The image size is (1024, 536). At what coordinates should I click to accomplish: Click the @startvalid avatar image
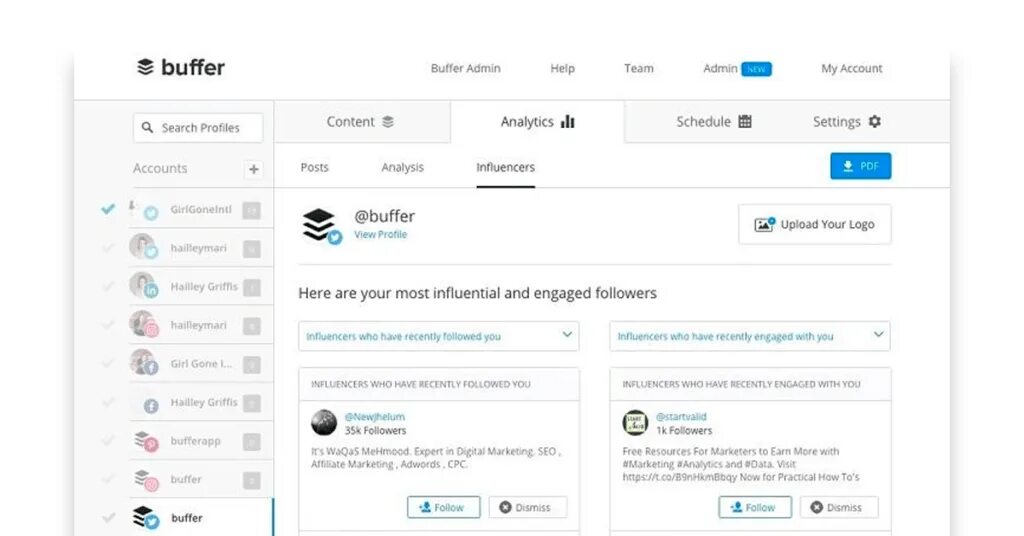pos(635,422)
